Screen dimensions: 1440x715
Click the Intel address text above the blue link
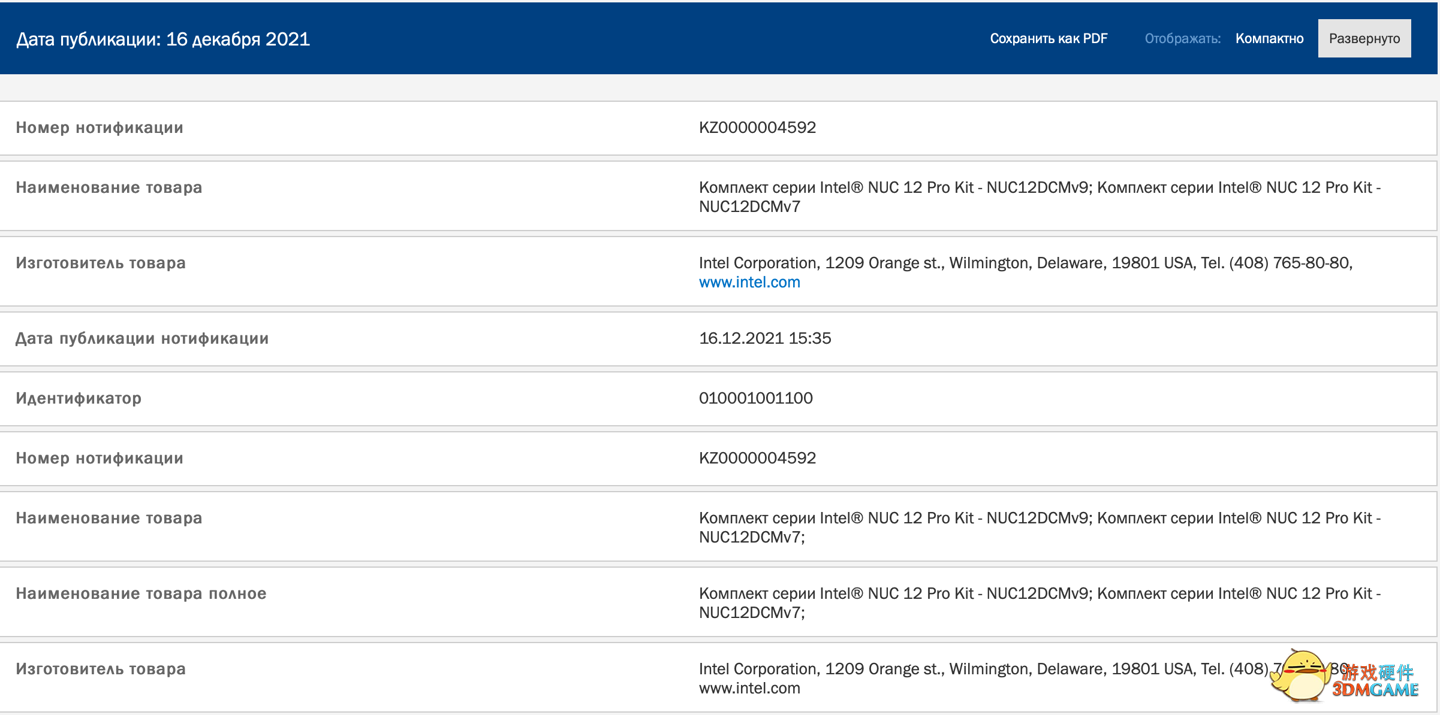pyautogui.click(x=1025, y=263)
